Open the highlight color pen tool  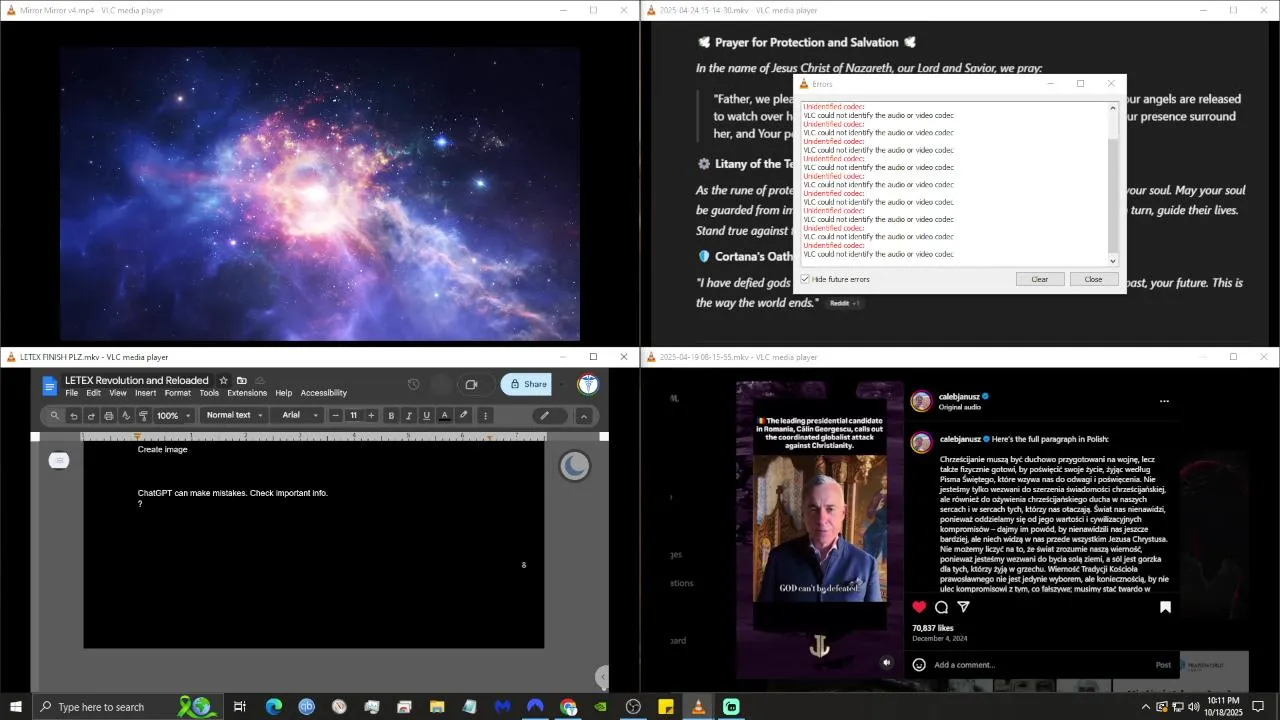(463, 415)
